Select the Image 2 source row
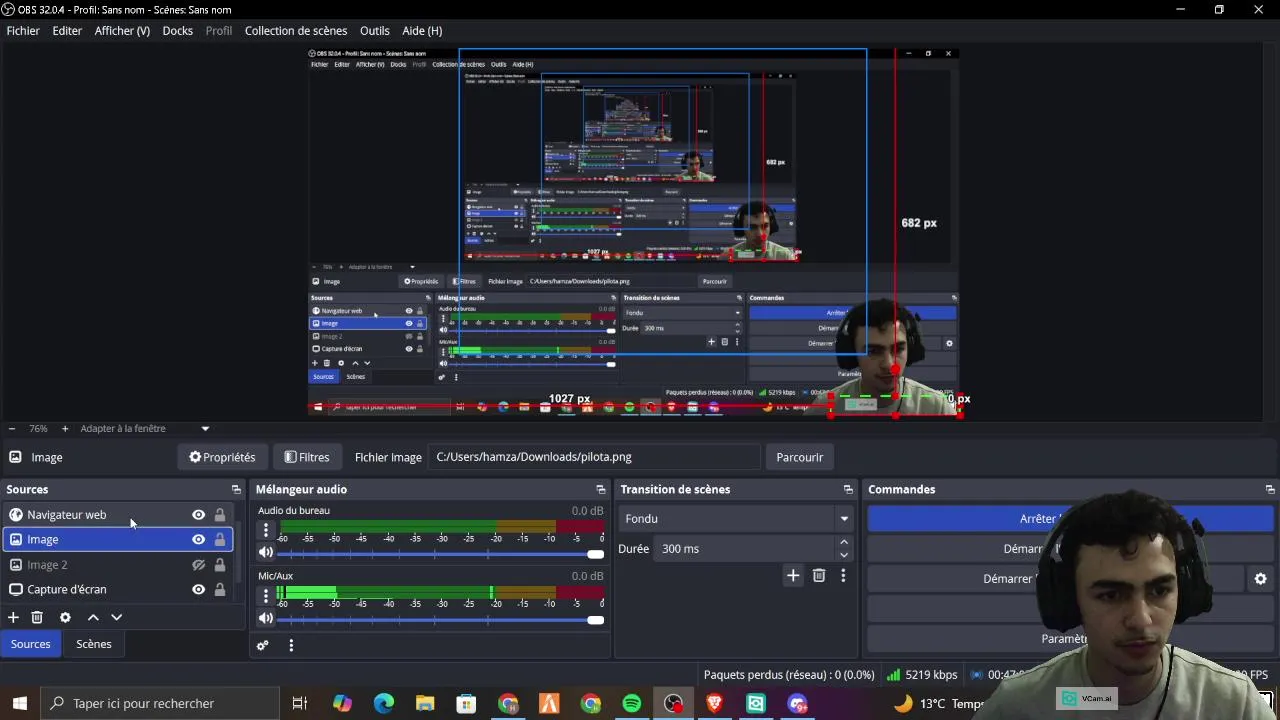This screenshot has height=720, width=1280. (118, 565)
